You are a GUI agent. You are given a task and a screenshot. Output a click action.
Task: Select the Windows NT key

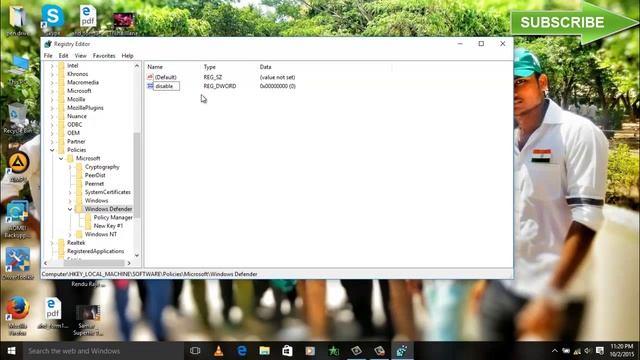101,234
